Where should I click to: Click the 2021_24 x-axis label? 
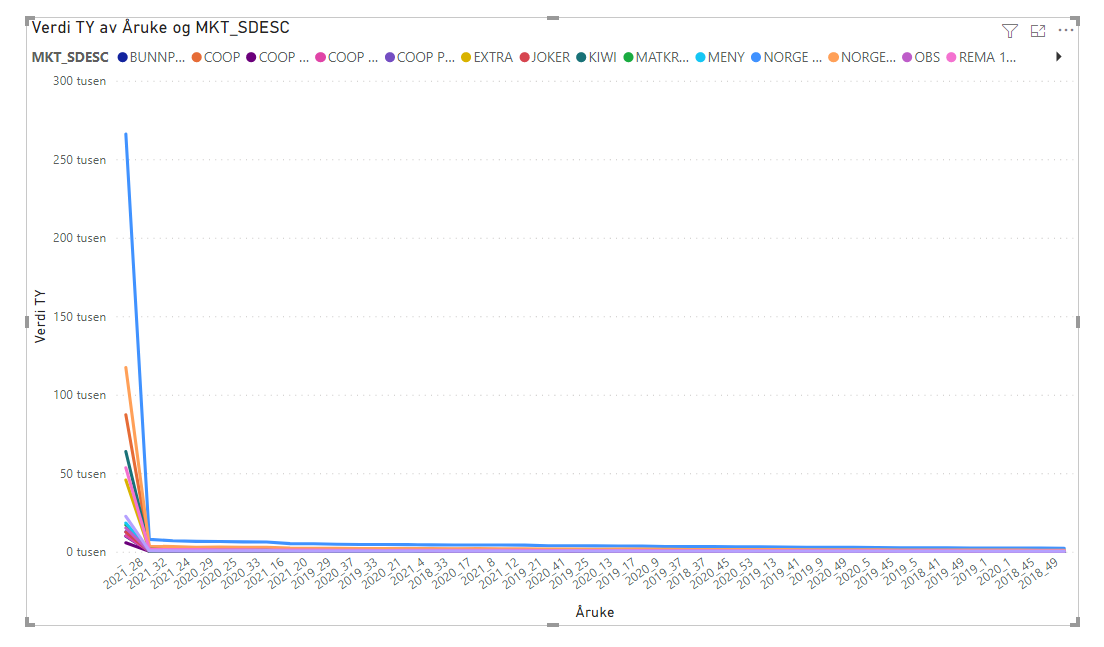point(171,573)
